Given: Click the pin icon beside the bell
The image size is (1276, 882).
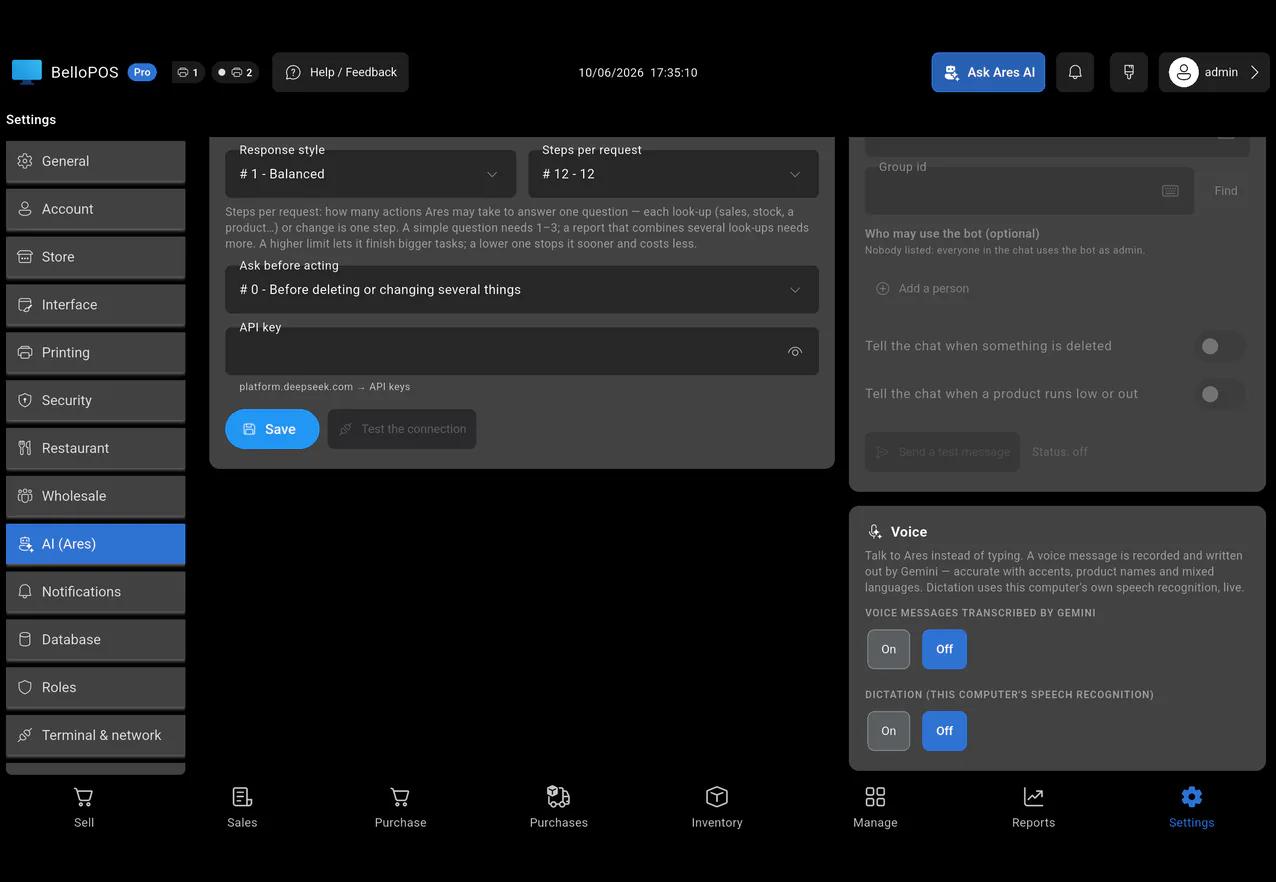Looking at the screenshot, I should [x=1128, y=72].
